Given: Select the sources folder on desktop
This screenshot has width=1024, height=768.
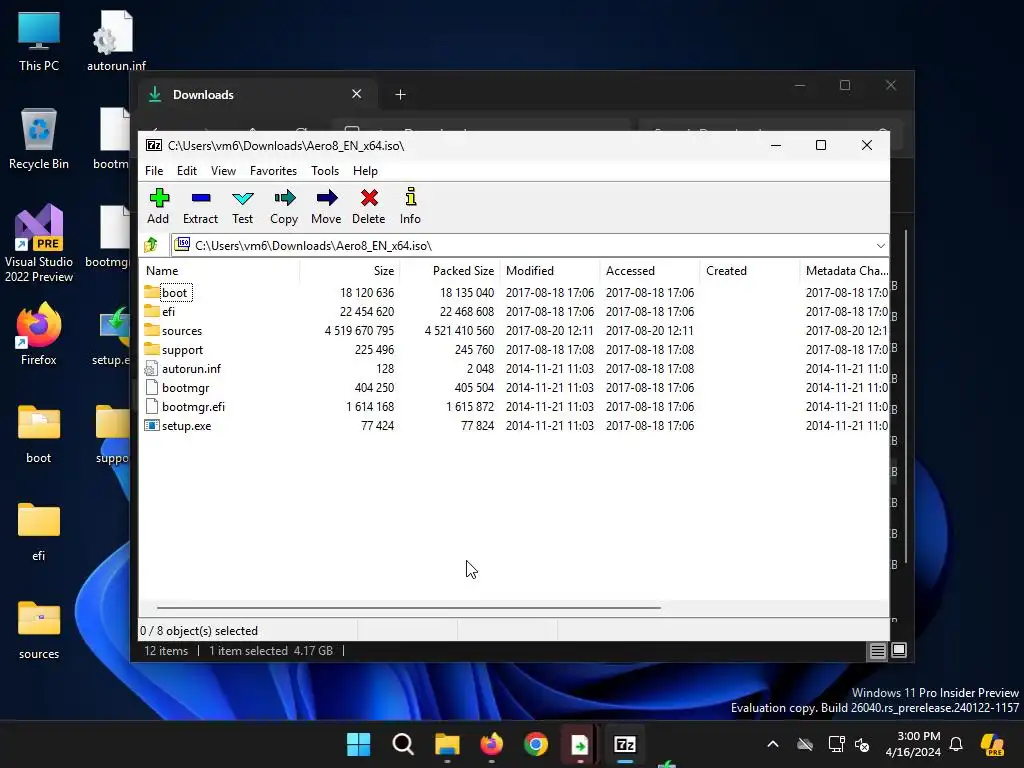Looking at the screenshot, I should pyautogui.click(x=39, y=630).
